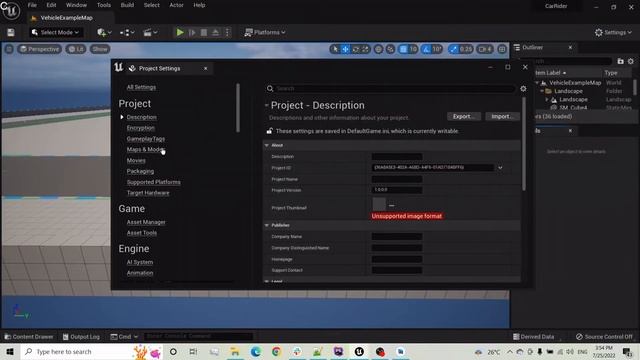Activate the viewport Select cursor tool
This screenshot has width=640, height=360.
[335, 49]
